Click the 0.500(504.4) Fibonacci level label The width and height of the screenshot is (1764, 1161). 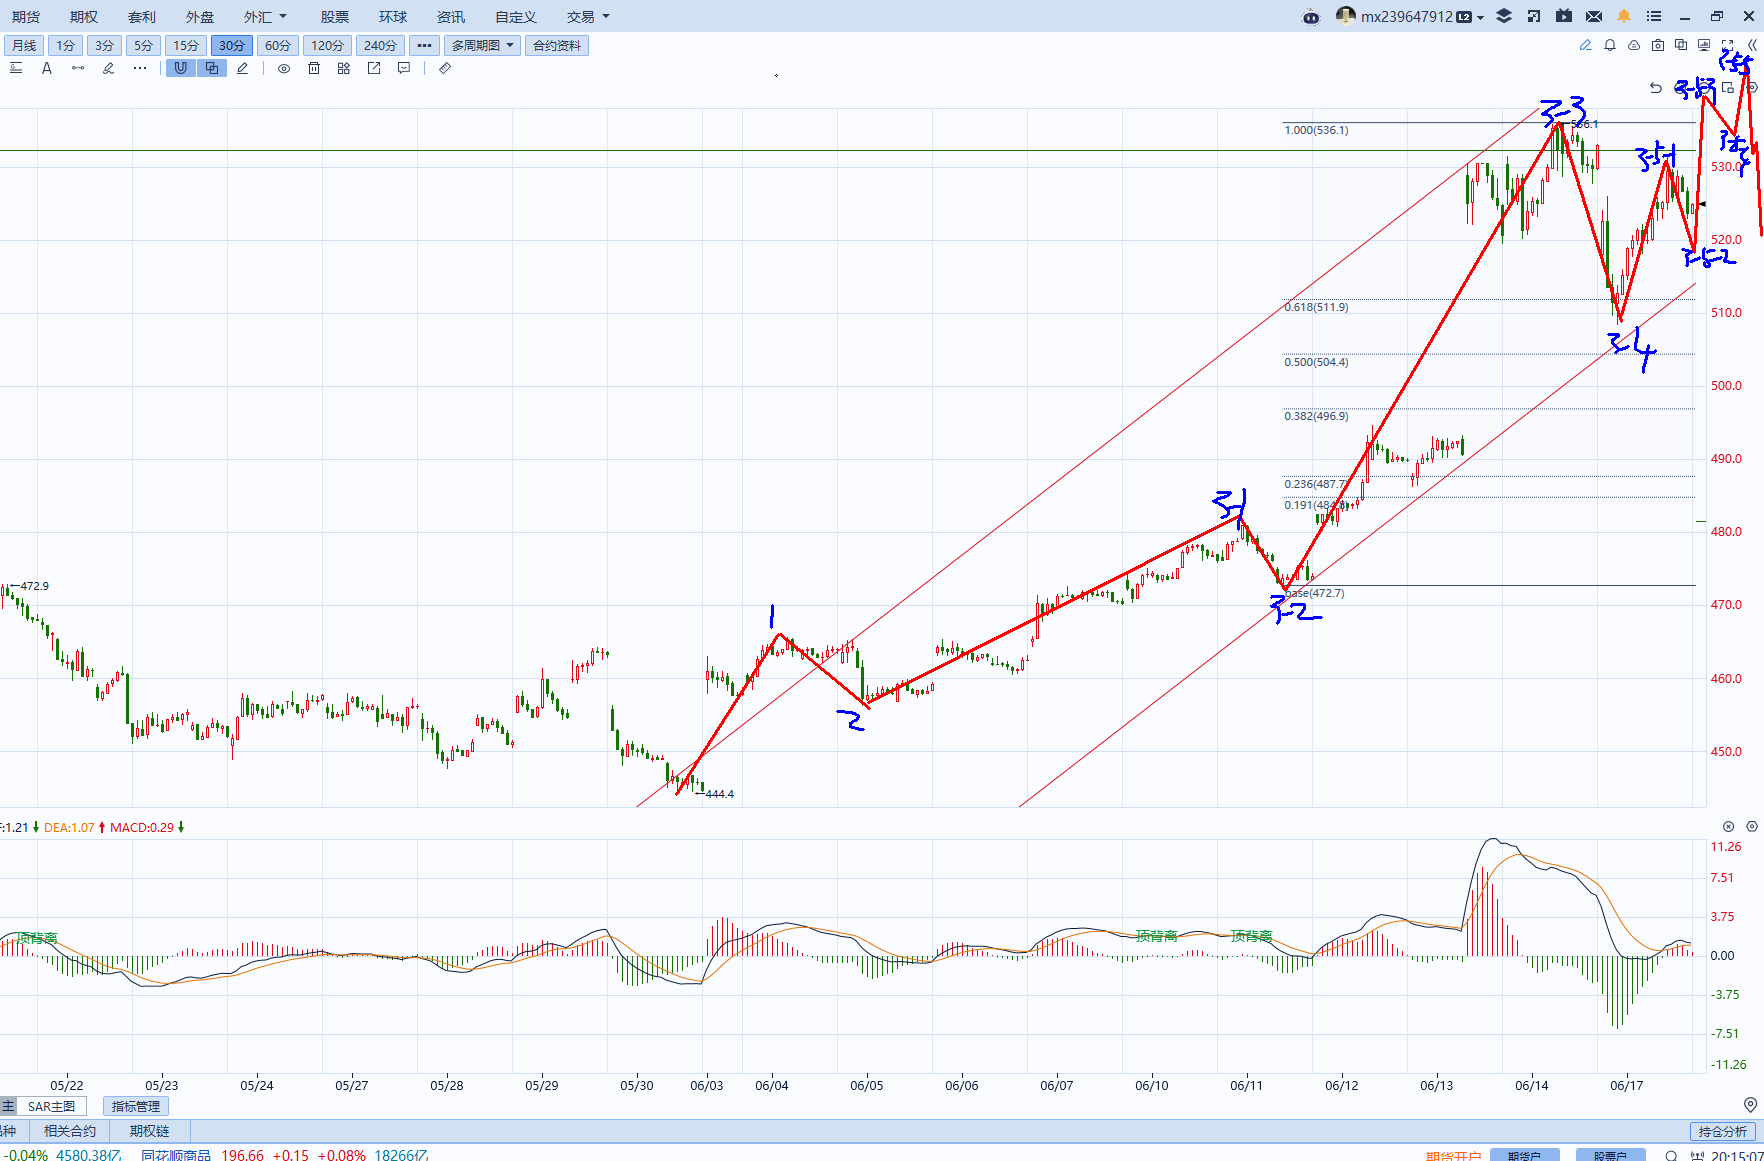click(1316, 362)
